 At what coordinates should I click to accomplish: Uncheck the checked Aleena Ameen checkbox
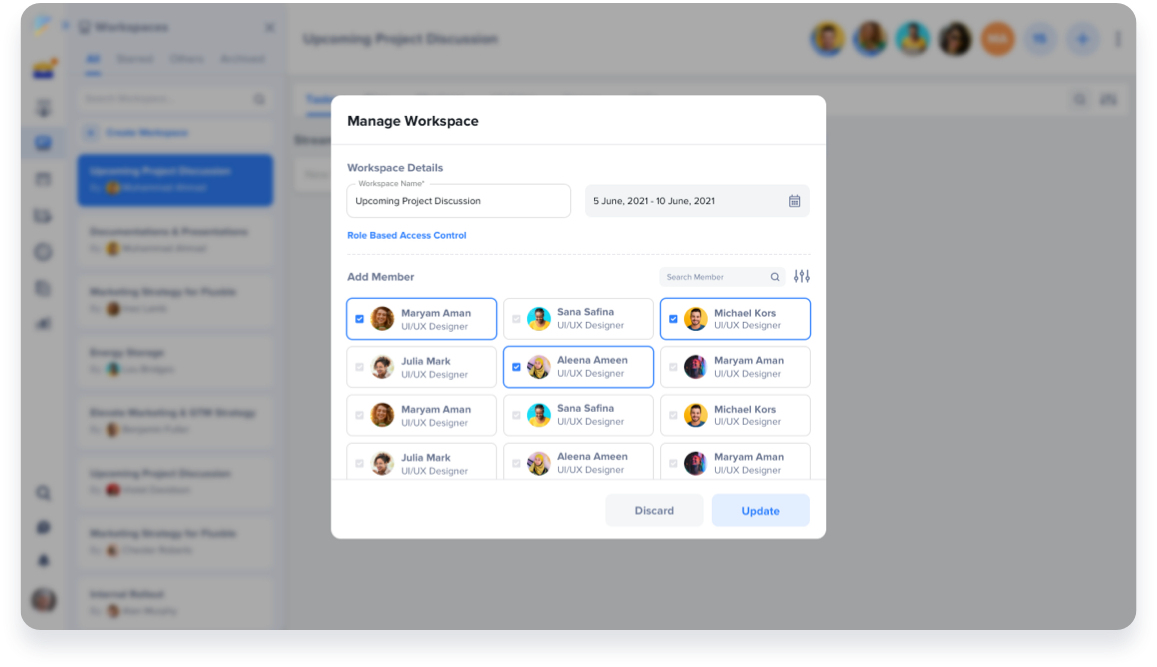click(x=517, y=367)
